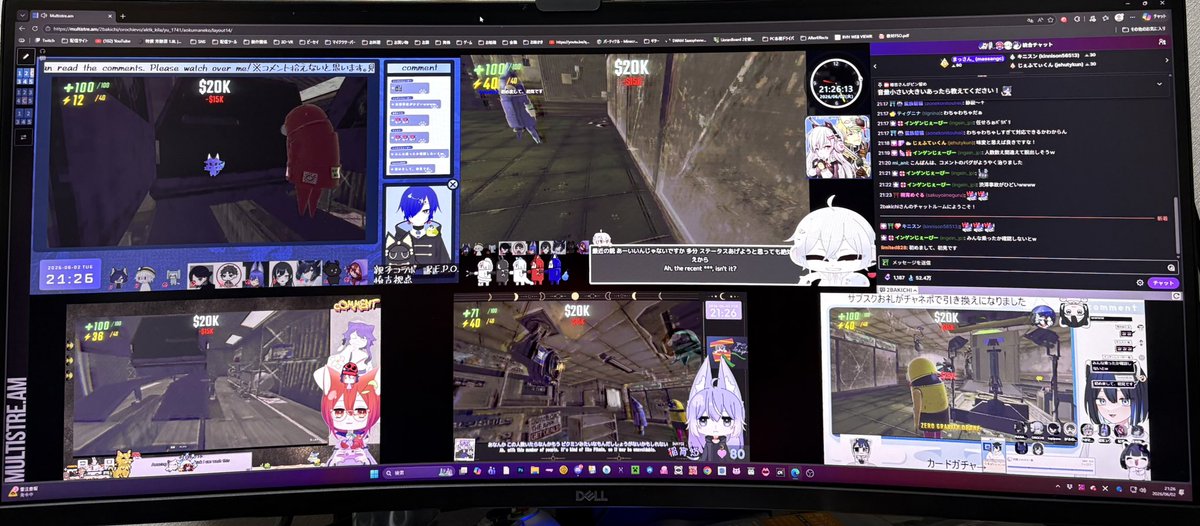Open the 配信サイト bookmark folder

tap(74, 41)
